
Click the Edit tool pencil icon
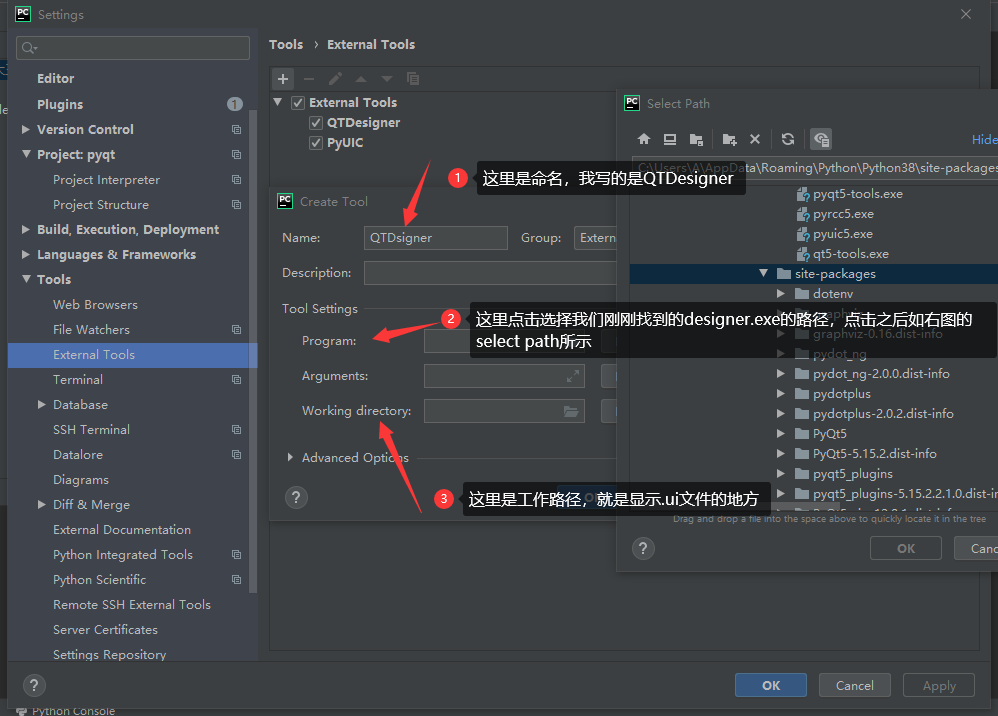click(x=335, y=79)
